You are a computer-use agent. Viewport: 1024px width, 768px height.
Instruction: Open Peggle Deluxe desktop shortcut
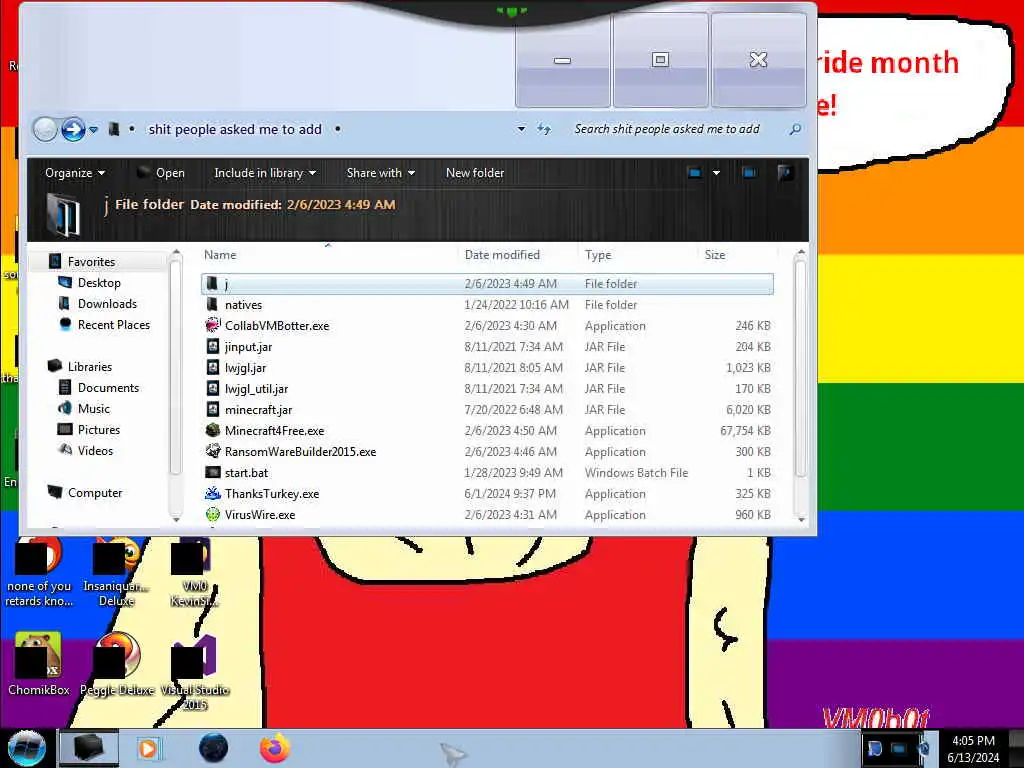click(x=117, y=664)
